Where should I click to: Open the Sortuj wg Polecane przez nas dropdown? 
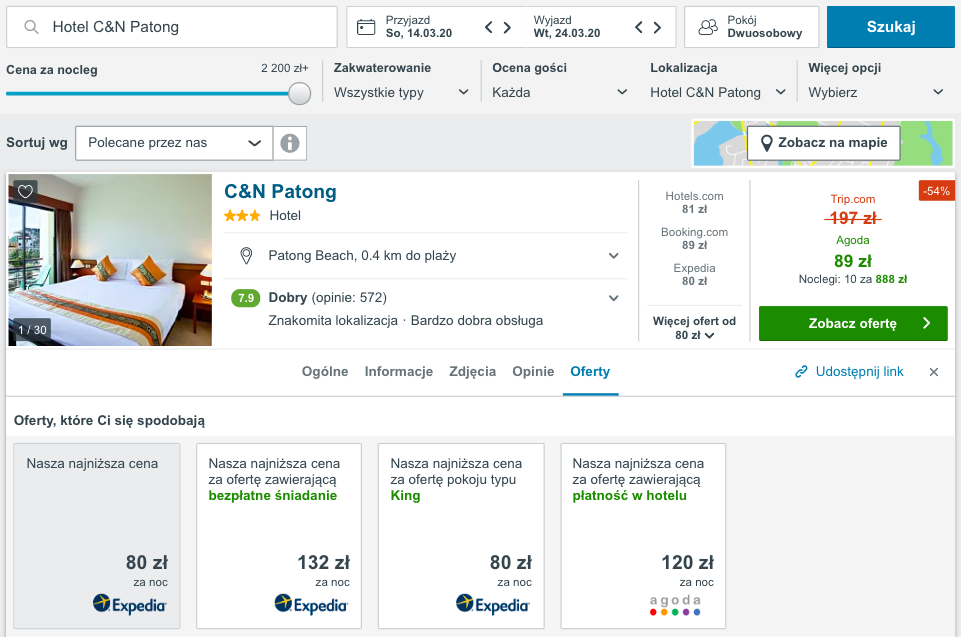point(174,143)
